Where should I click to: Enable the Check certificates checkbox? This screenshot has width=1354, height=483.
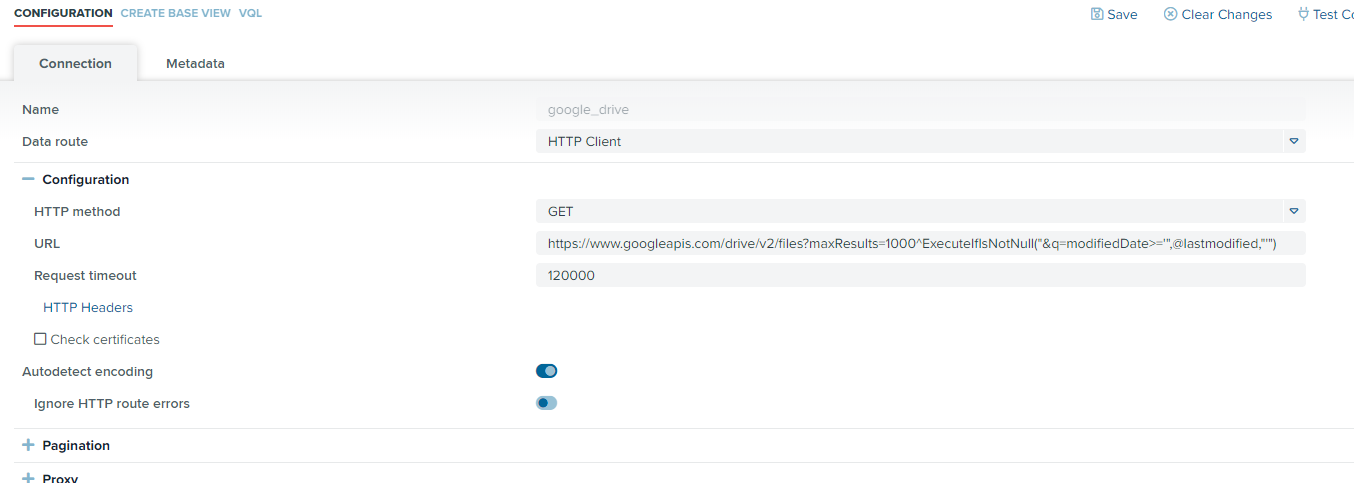tap(40, 339)
